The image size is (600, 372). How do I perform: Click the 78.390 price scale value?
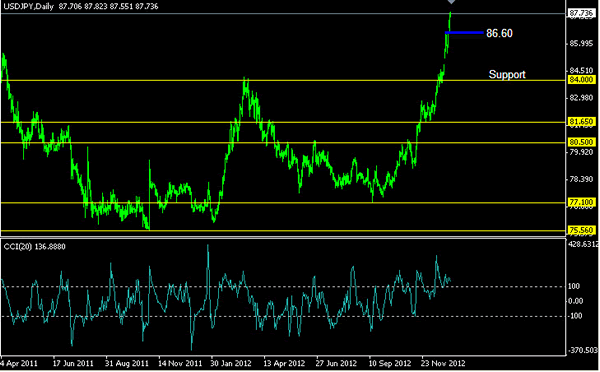(581, 179)
